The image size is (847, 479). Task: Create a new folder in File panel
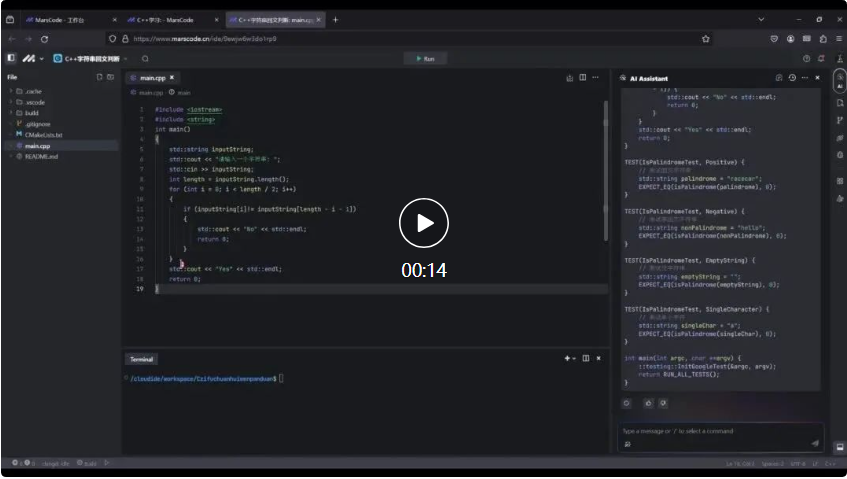point(110,77)
